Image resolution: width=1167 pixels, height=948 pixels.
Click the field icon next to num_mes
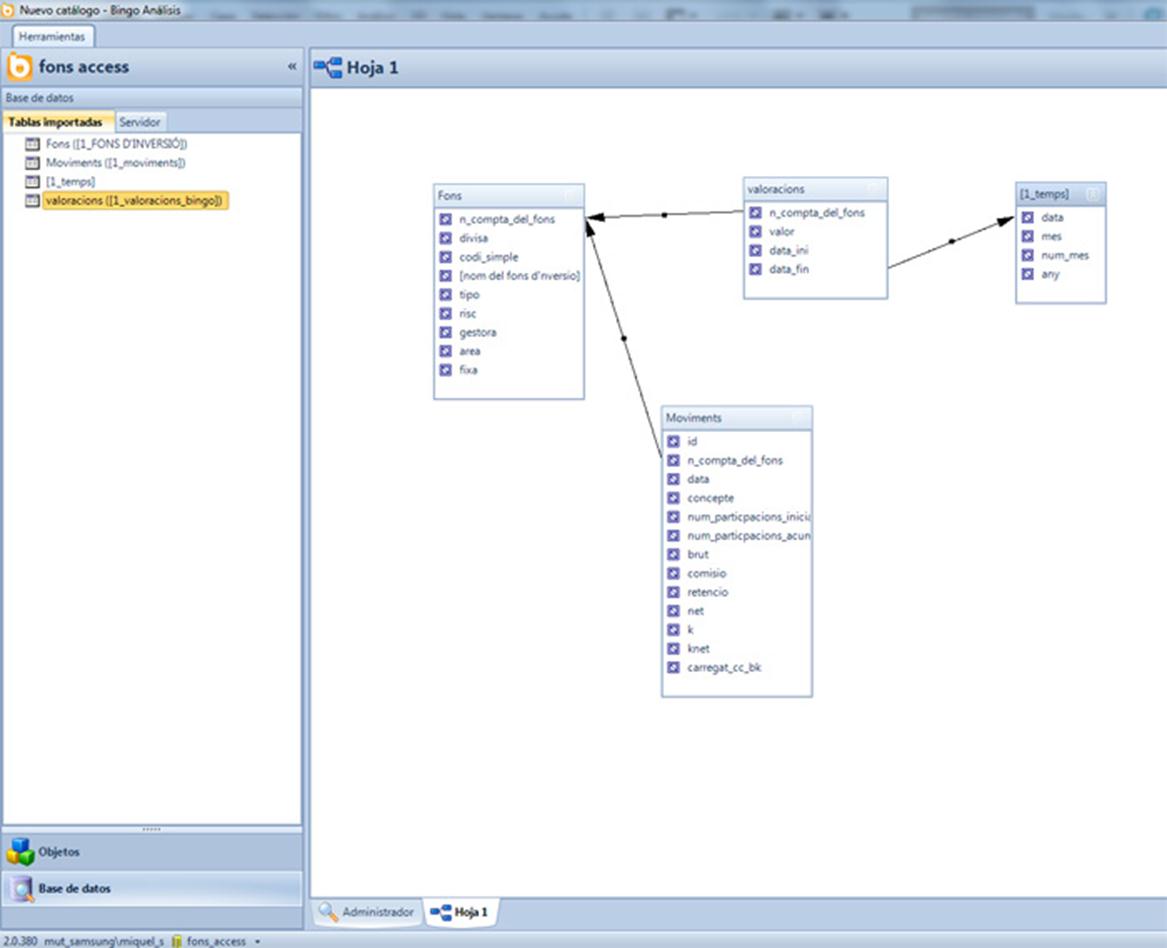[1027, 255]
